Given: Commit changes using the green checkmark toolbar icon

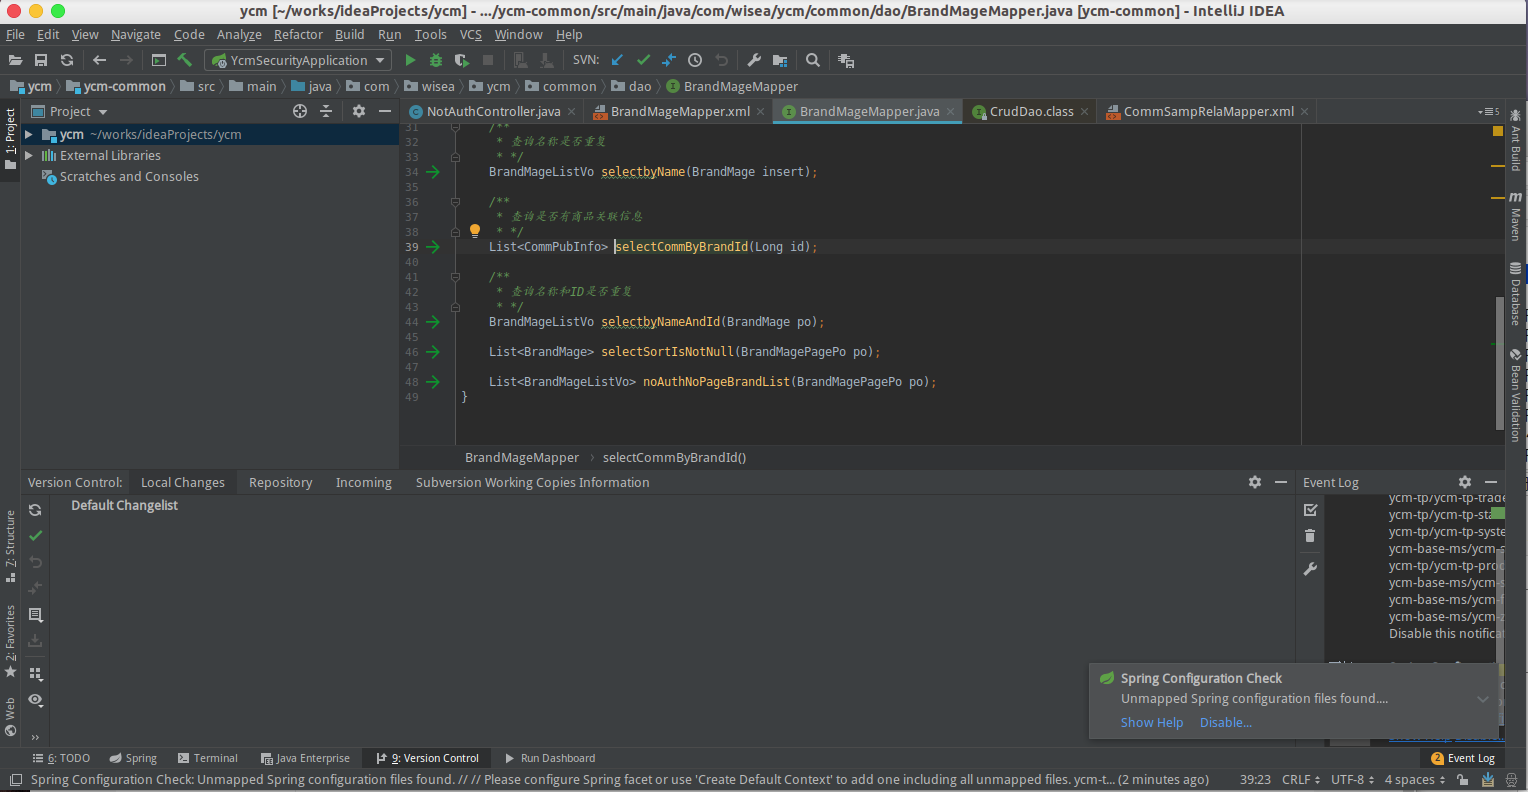Looking at the screenshot, I should point(643,60).
